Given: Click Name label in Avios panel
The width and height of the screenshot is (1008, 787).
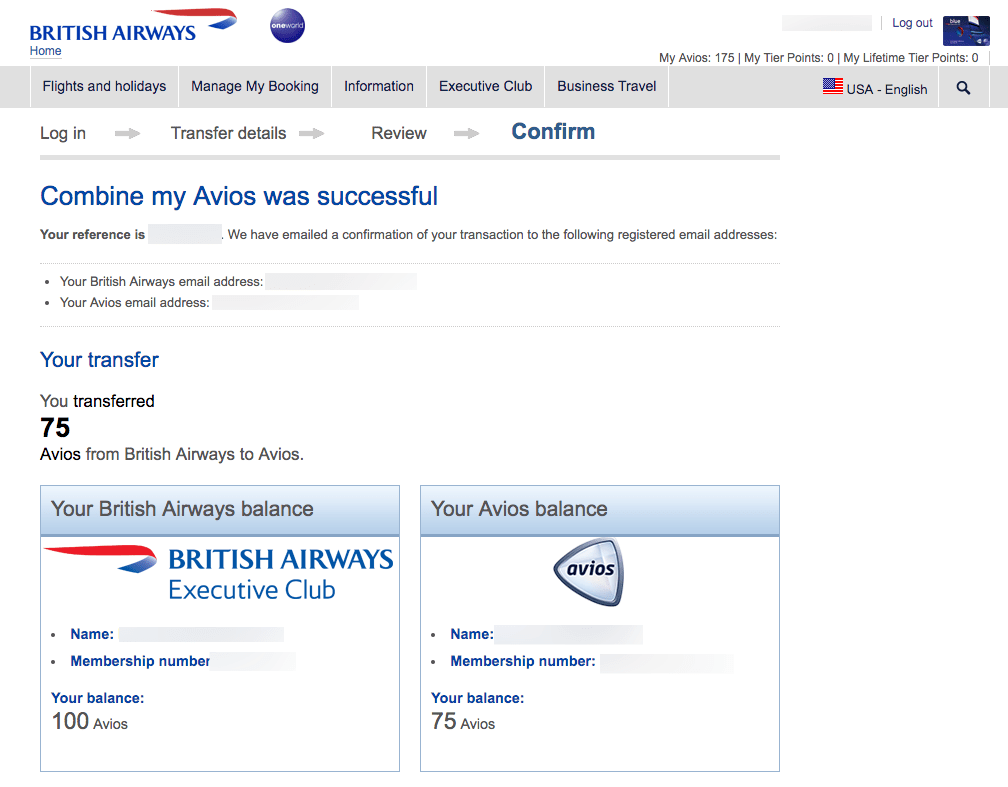Looking at the screenshot, I should pos(472,635).
